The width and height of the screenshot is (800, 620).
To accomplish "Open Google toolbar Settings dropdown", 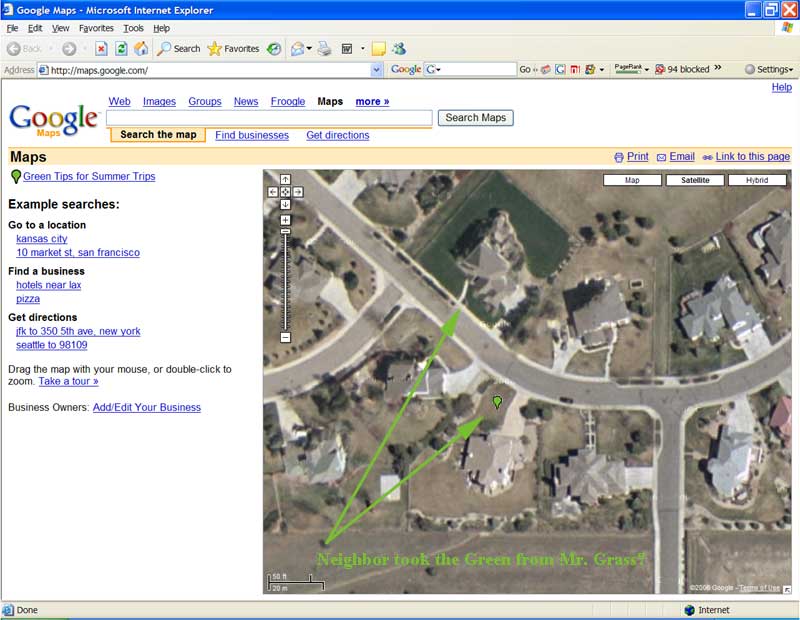I will click(x=769, y=69).
